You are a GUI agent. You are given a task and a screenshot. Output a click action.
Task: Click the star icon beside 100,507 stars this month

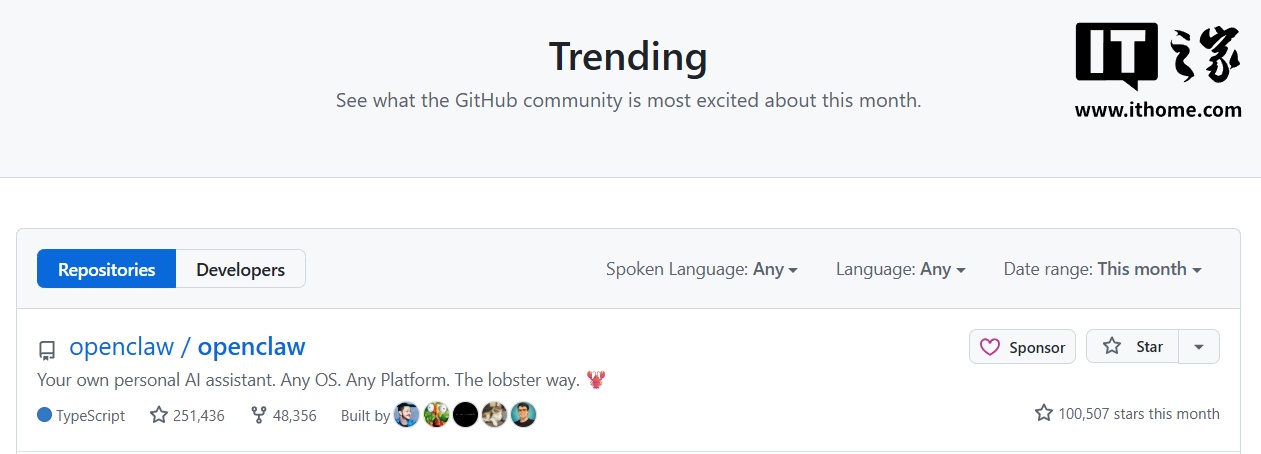(1044, 413)
